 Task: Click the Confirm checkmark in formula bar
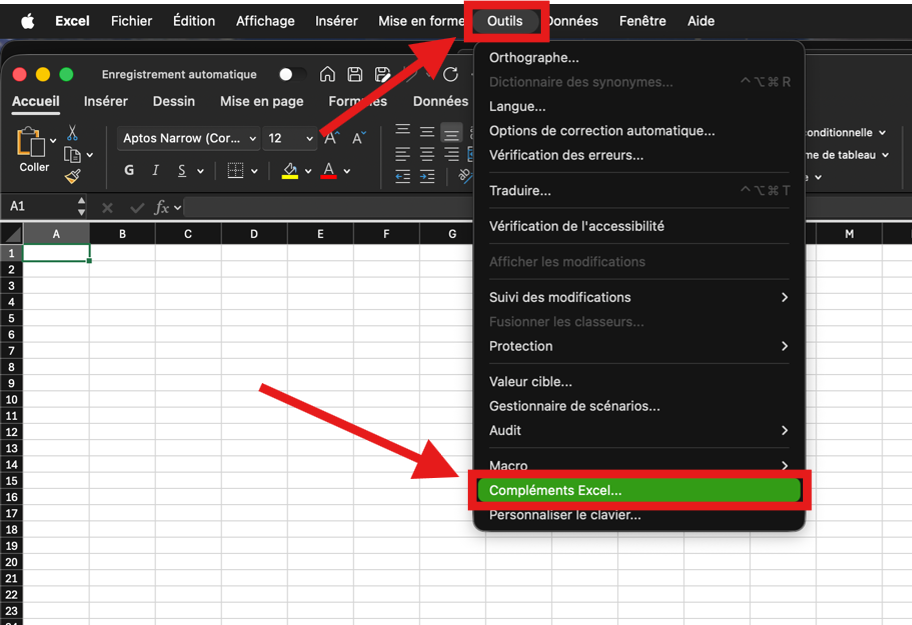(x=137, y=208)
